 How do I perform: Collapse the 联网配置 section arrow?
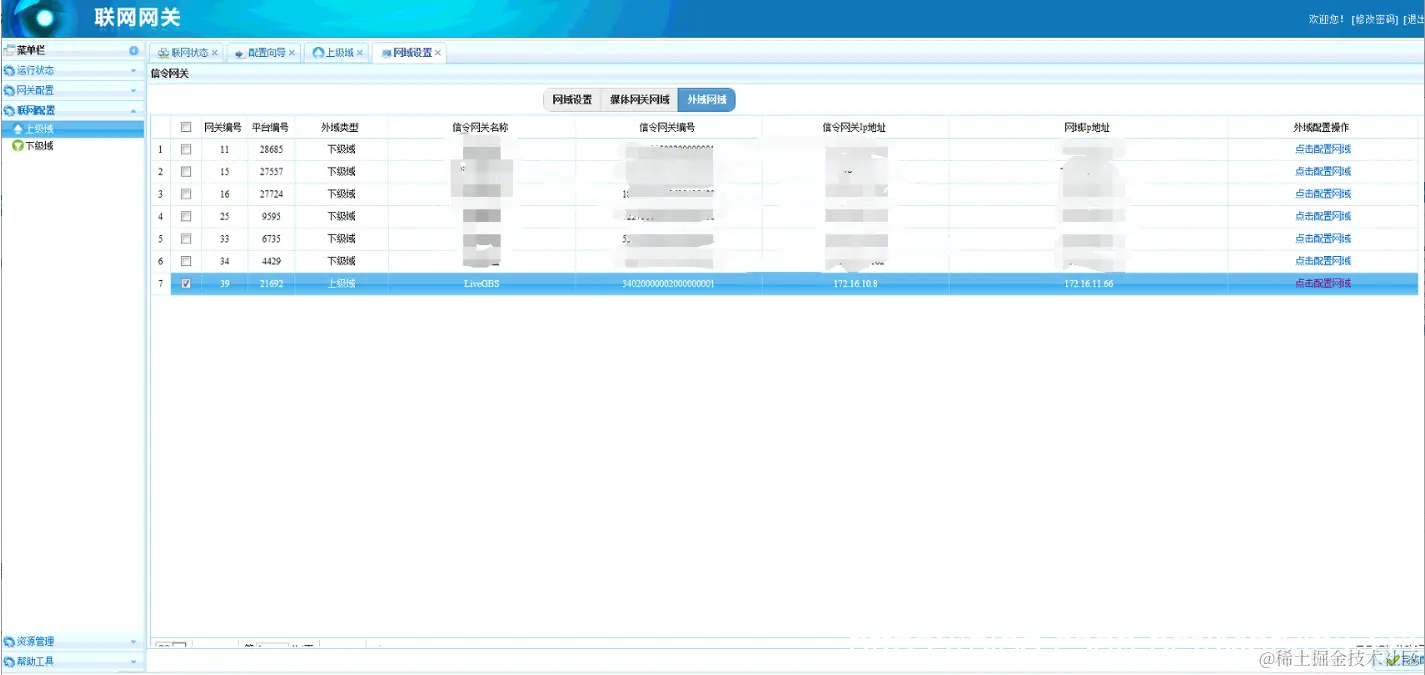pyautogui.click(x=134, y=111)
